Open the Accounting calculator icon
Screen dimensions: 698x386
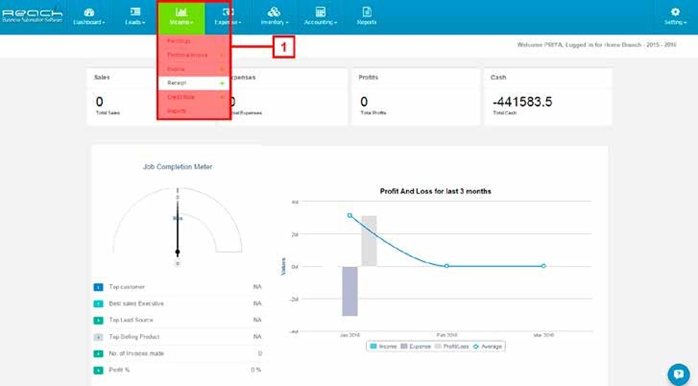pos(320,12)
